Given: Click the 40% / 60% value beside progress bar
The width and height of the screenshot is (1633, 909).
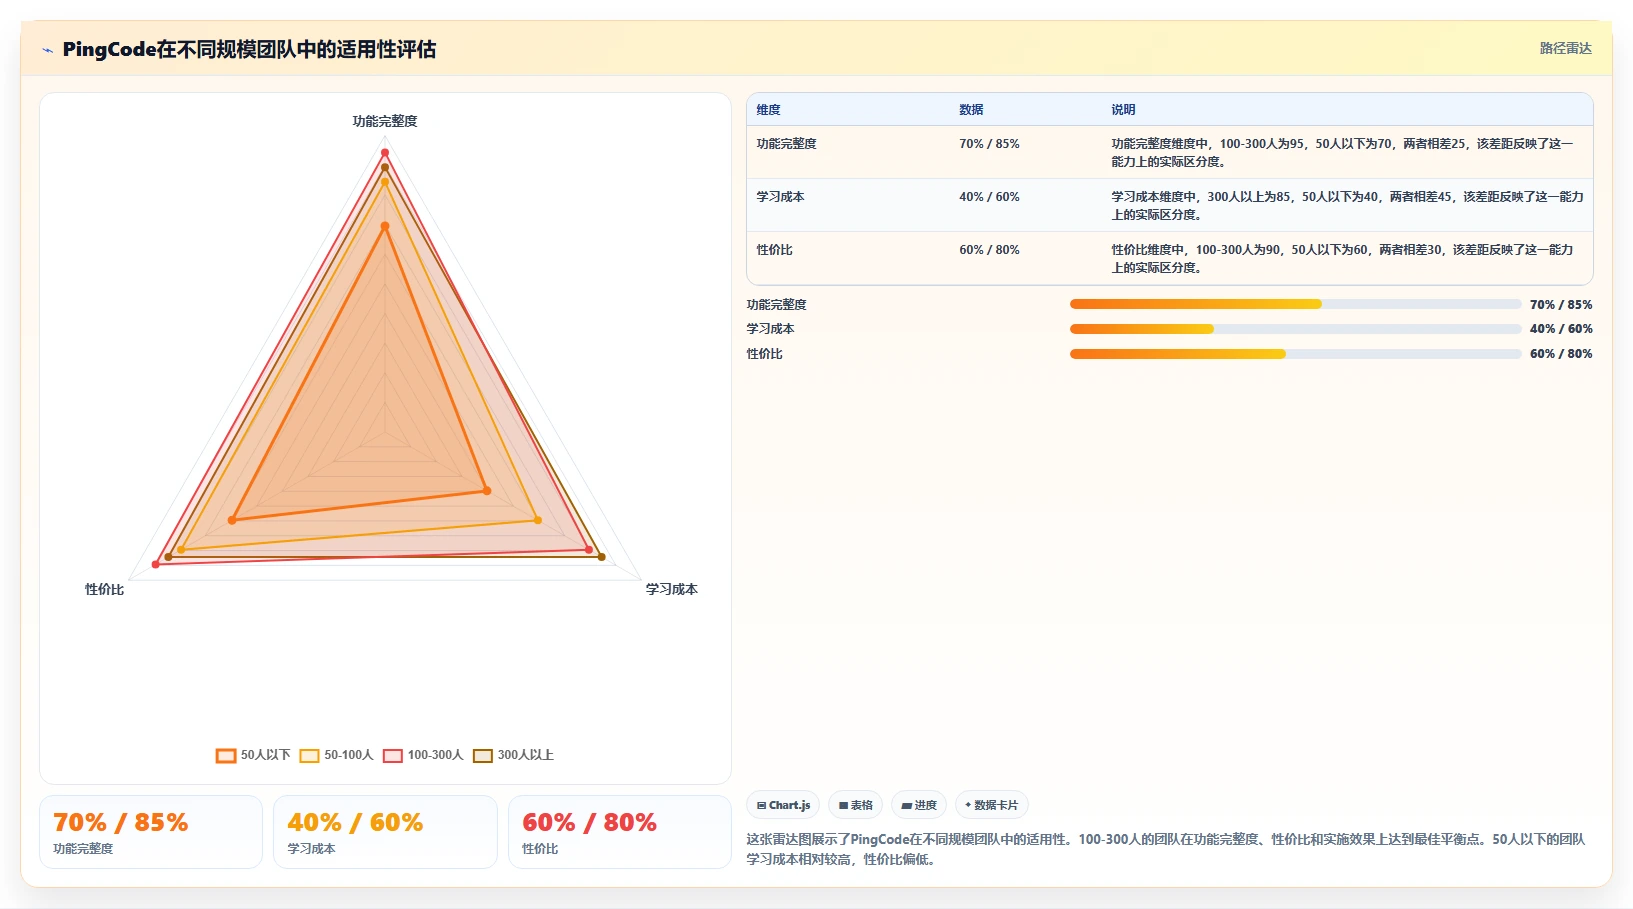Looking at the screenshot, I should tap(1561, 329).
